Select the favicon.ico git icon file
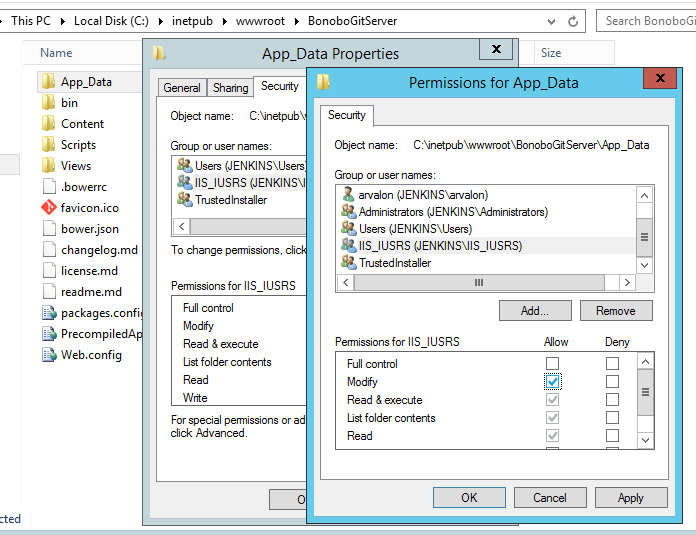The width and height of the screenshot is (696, 535). [x=49, y=207]
